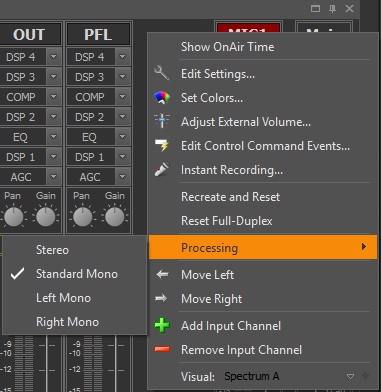
Task: Click the green plus Add Input Channel icon
Action: coord(162,325)
